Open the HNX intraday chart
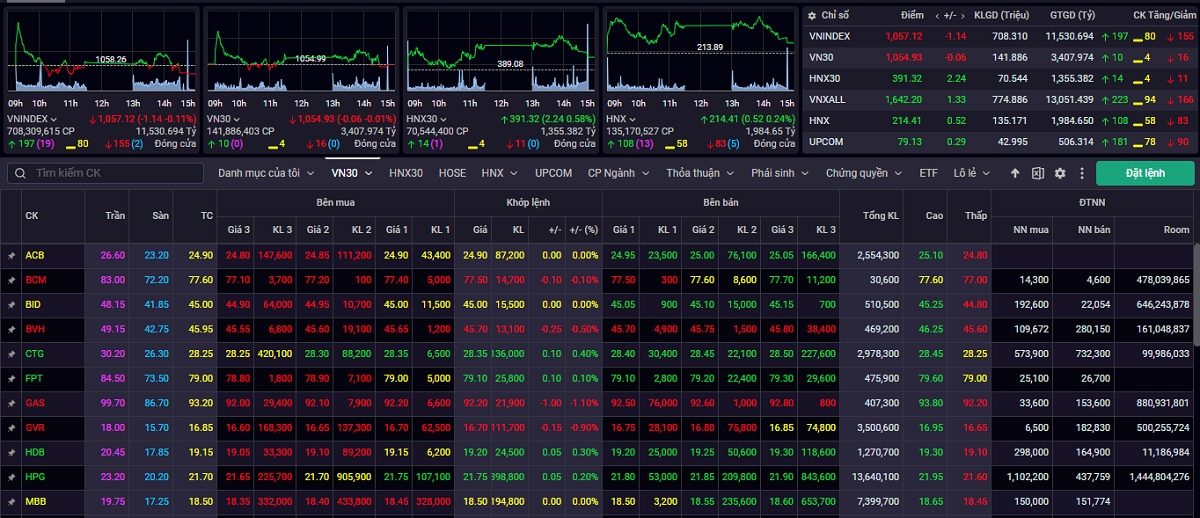 [x=700, y=54]
